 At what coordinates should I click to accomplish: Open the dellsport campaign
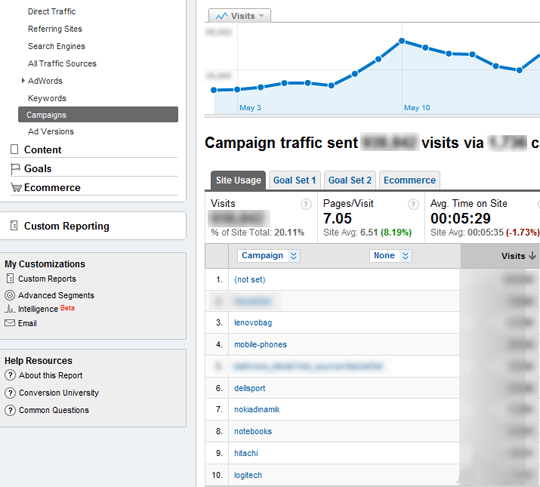click(250, 388)
